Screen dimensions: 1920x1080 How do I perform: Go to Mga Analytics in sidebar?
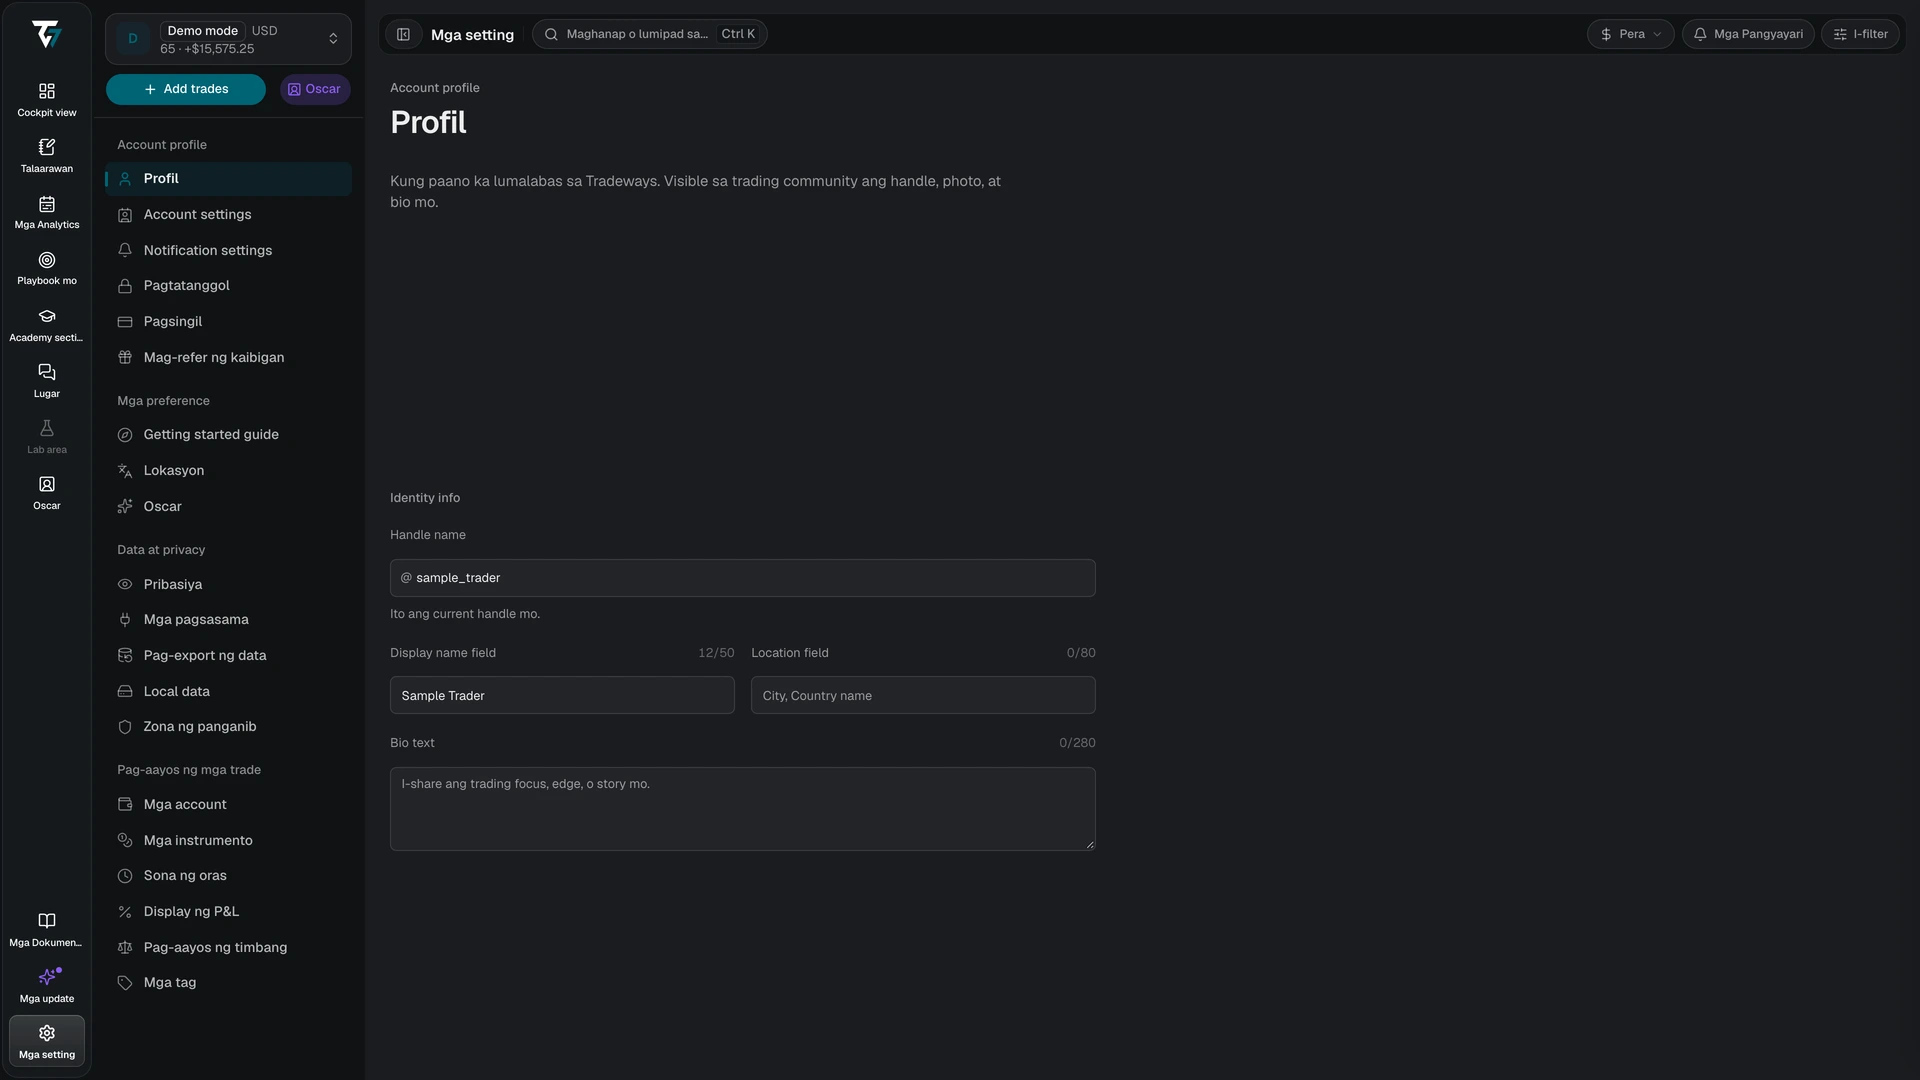point(46,212)
